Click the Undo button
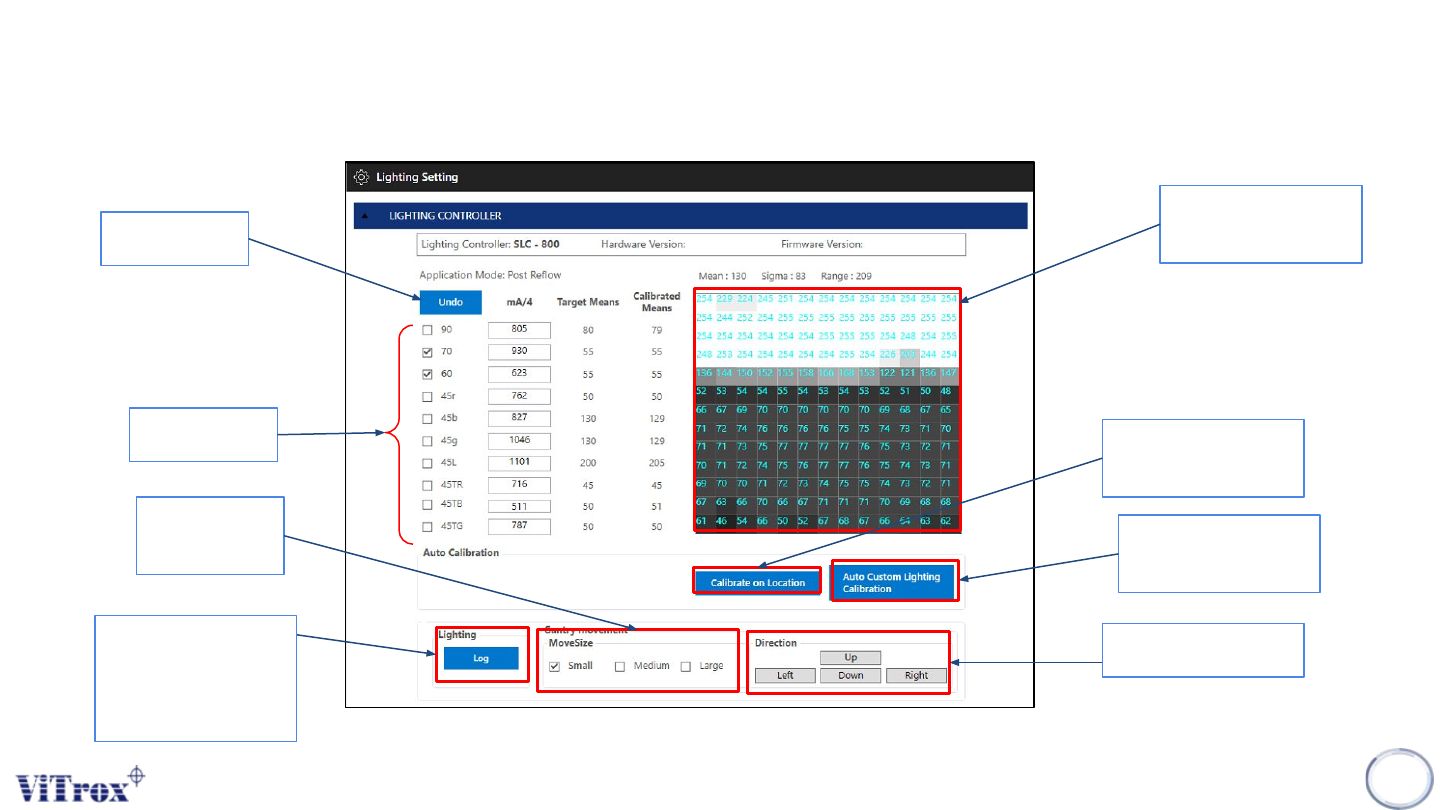Screen dimensions: 1440x810 click(450, 302)
